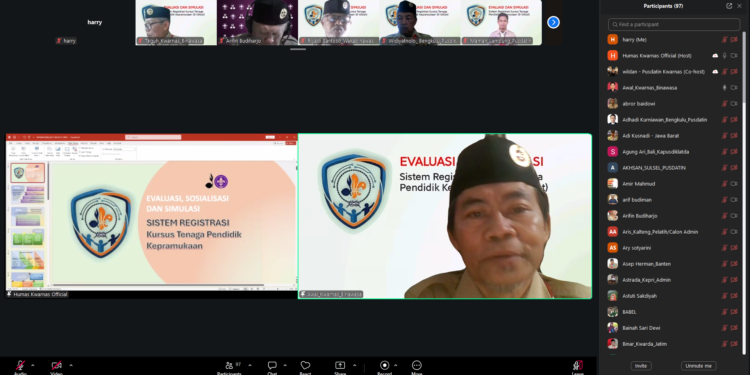Click camera icon of abror baidowi

[734, 104]
